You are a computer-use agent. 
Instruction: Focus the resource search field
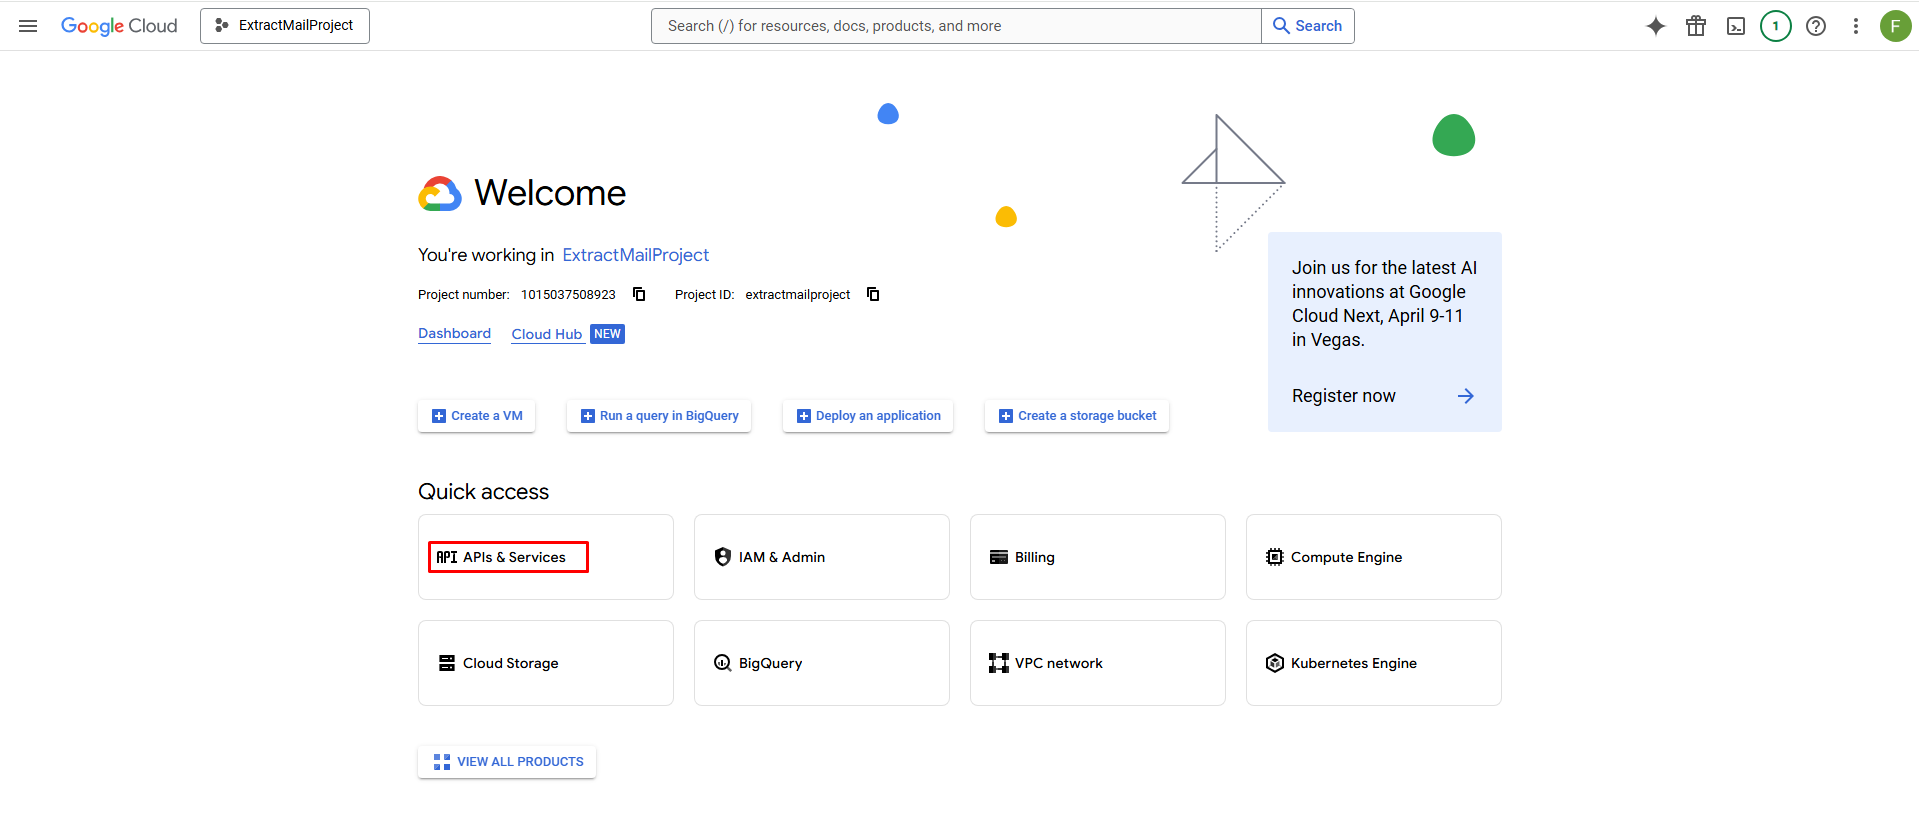pos(956,26)
